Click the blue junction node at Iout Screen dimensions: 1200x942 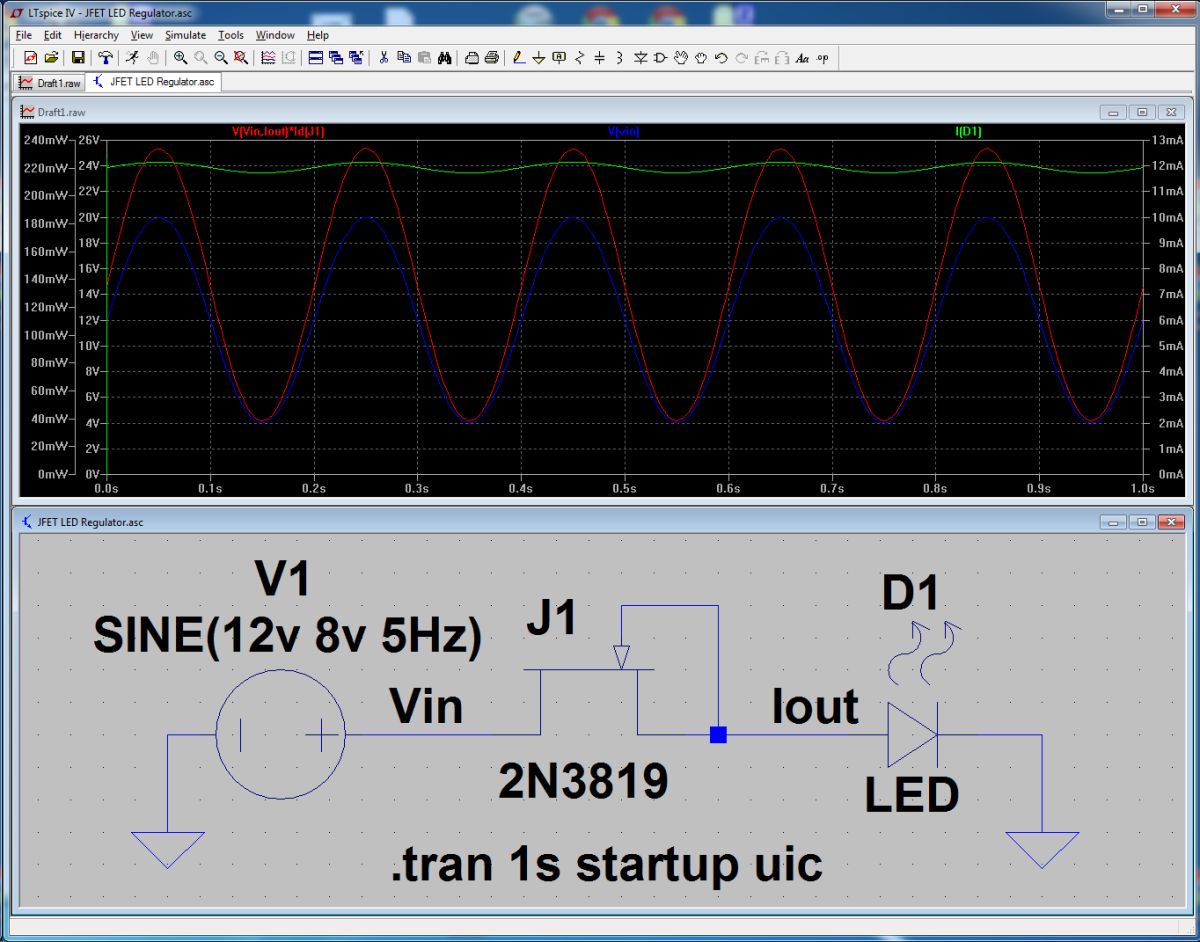(718, 735)
